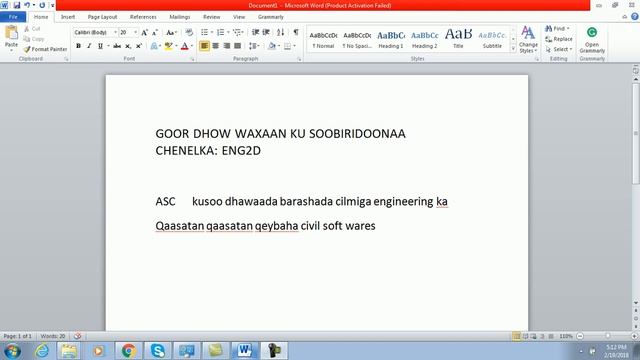Decrease the paragraph indent
Image resolution: width=640 pixels, height=360 pixels.
[256, 32]
